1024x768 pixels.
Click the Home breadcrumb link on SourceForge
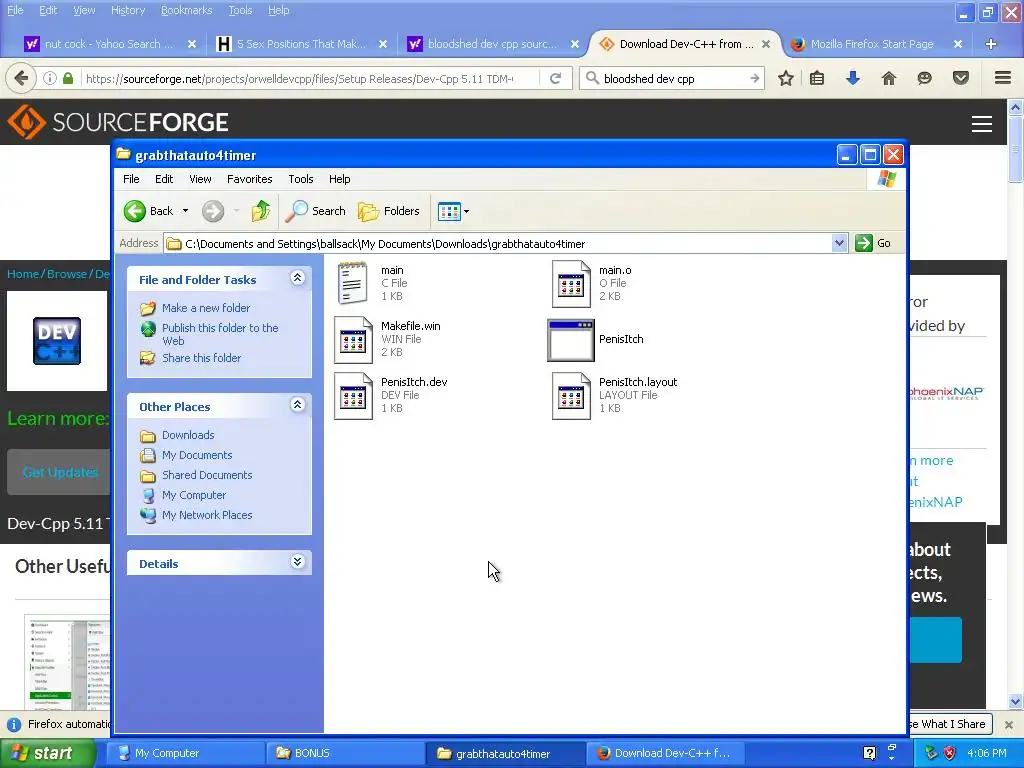(x=23, y=274)
